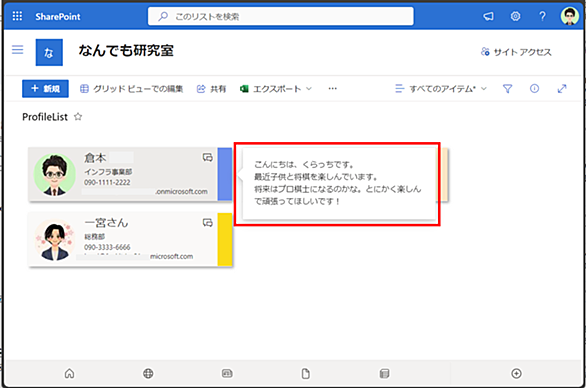
Task: Click the avatar on 倉本 card
Action: 55,175
